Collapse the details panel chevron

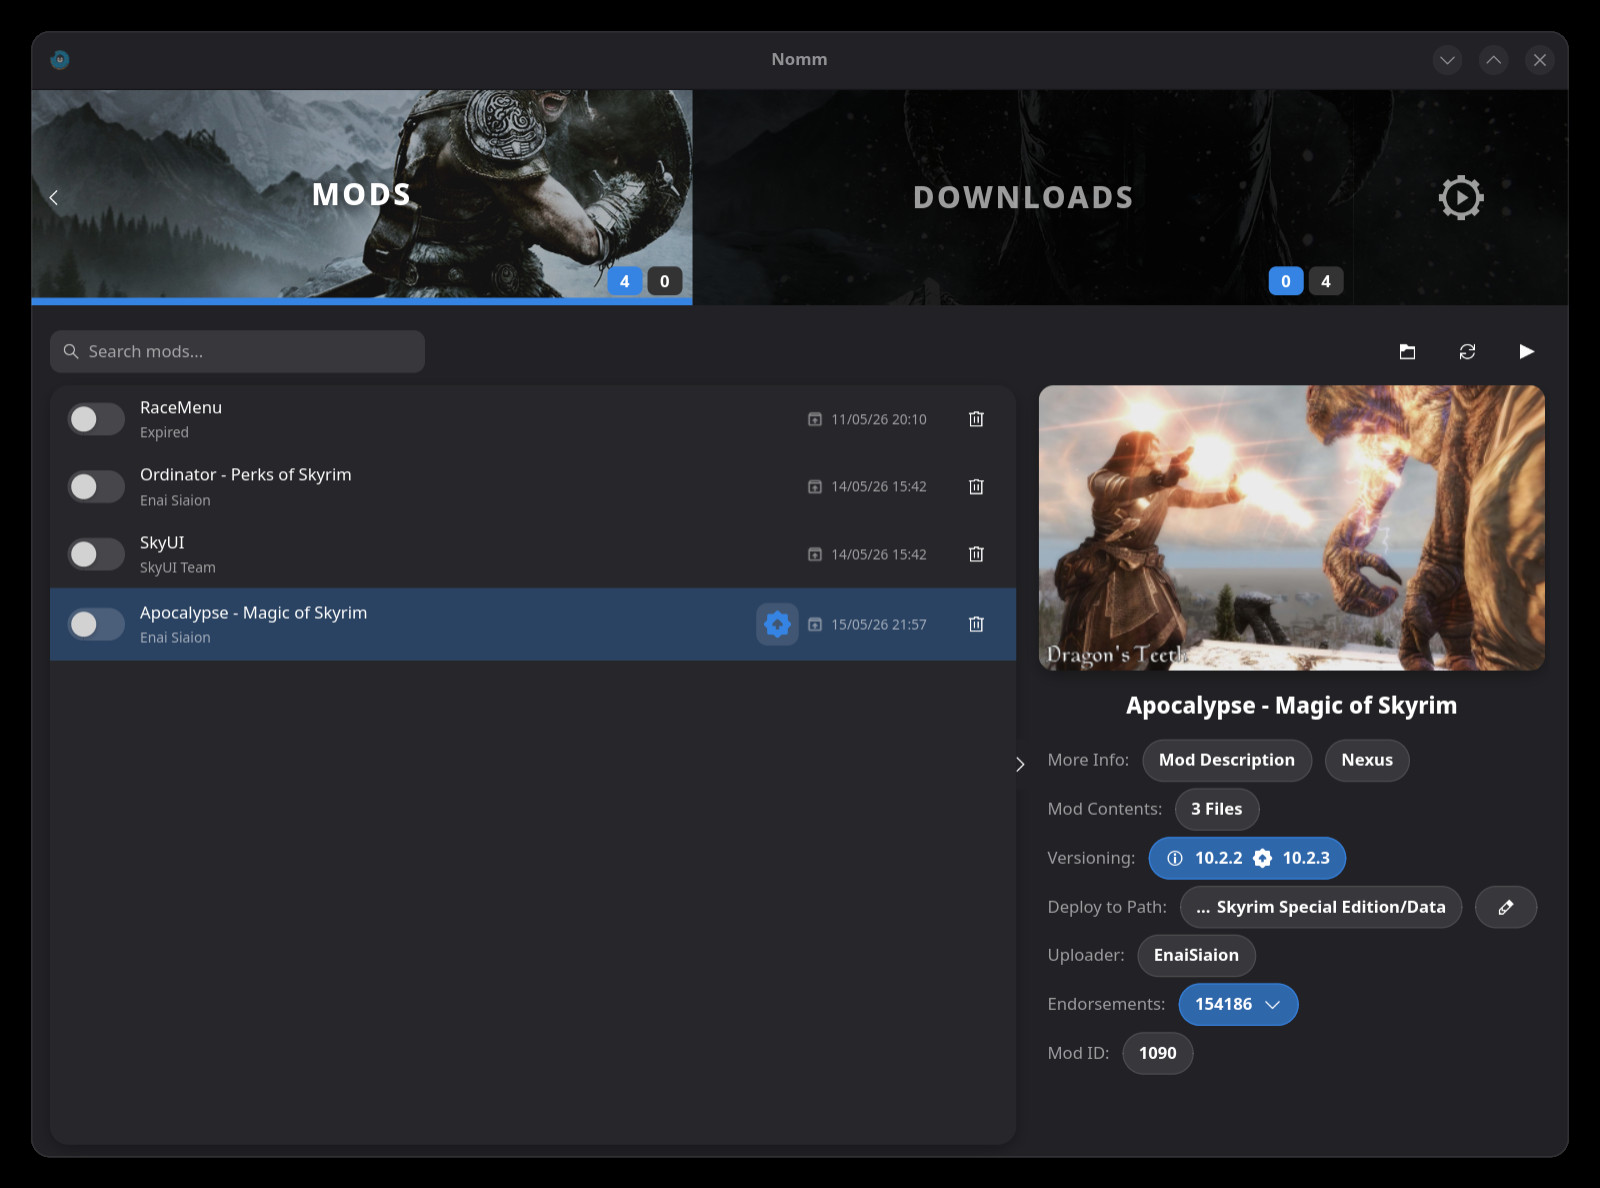(x=1020, y=764)
